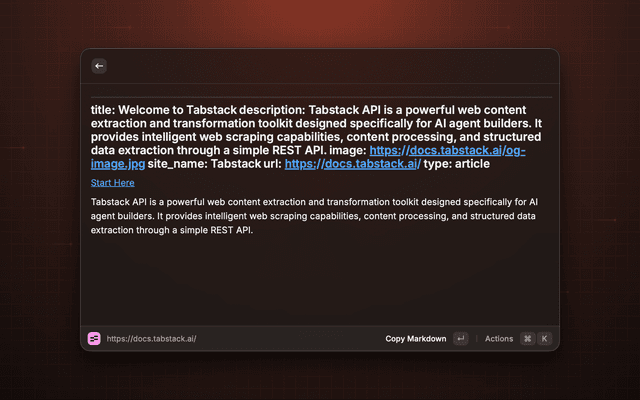Click the 'description:' word in the heading

point(272,110)
